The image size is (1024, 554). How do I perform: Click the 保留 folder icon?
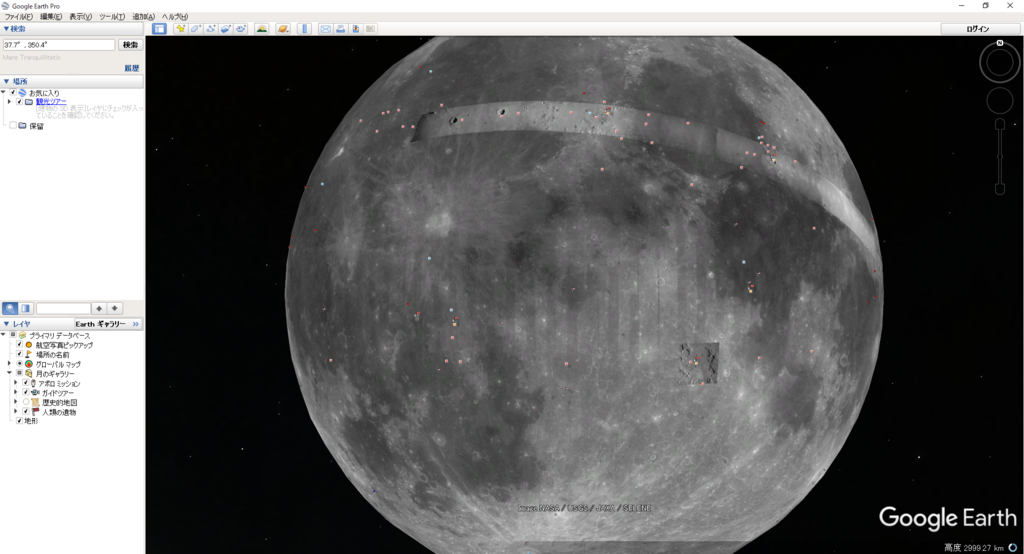click(x=22, y=125)
